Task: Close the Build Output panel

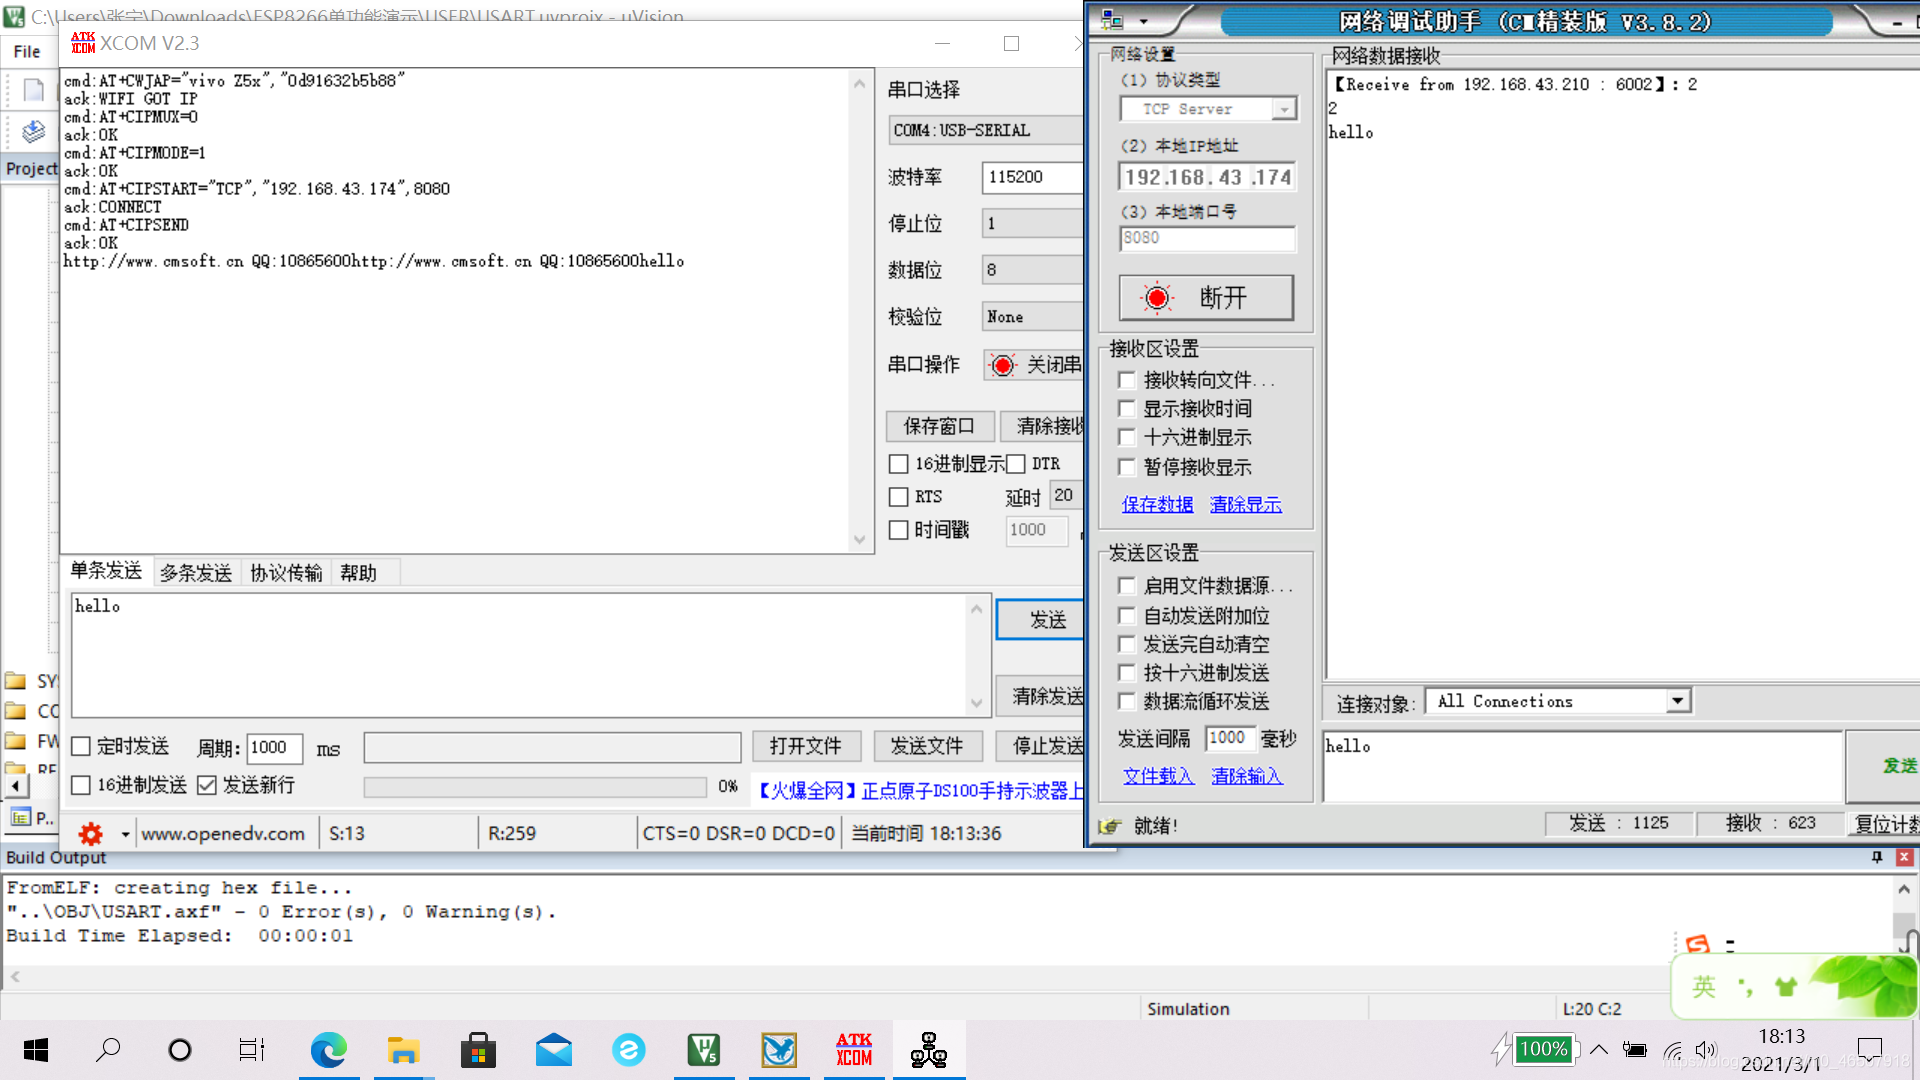Action: [x=1904, y=857]
